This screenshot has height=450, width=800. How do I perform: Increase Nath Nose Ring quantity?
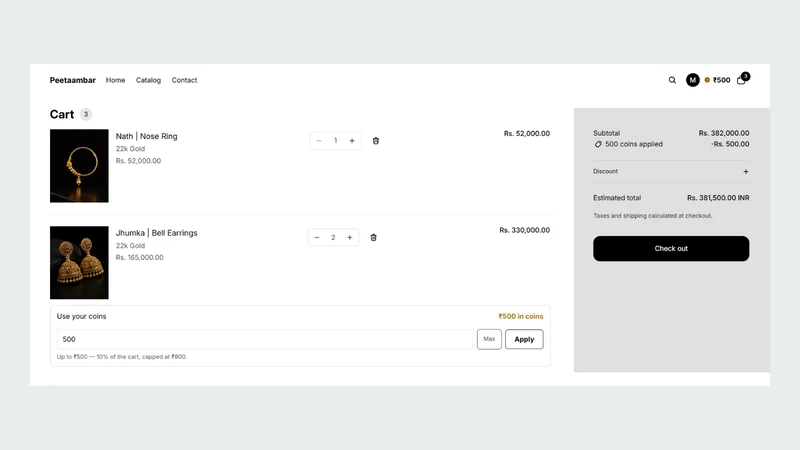pyautogui.click(x=352, y=141)
